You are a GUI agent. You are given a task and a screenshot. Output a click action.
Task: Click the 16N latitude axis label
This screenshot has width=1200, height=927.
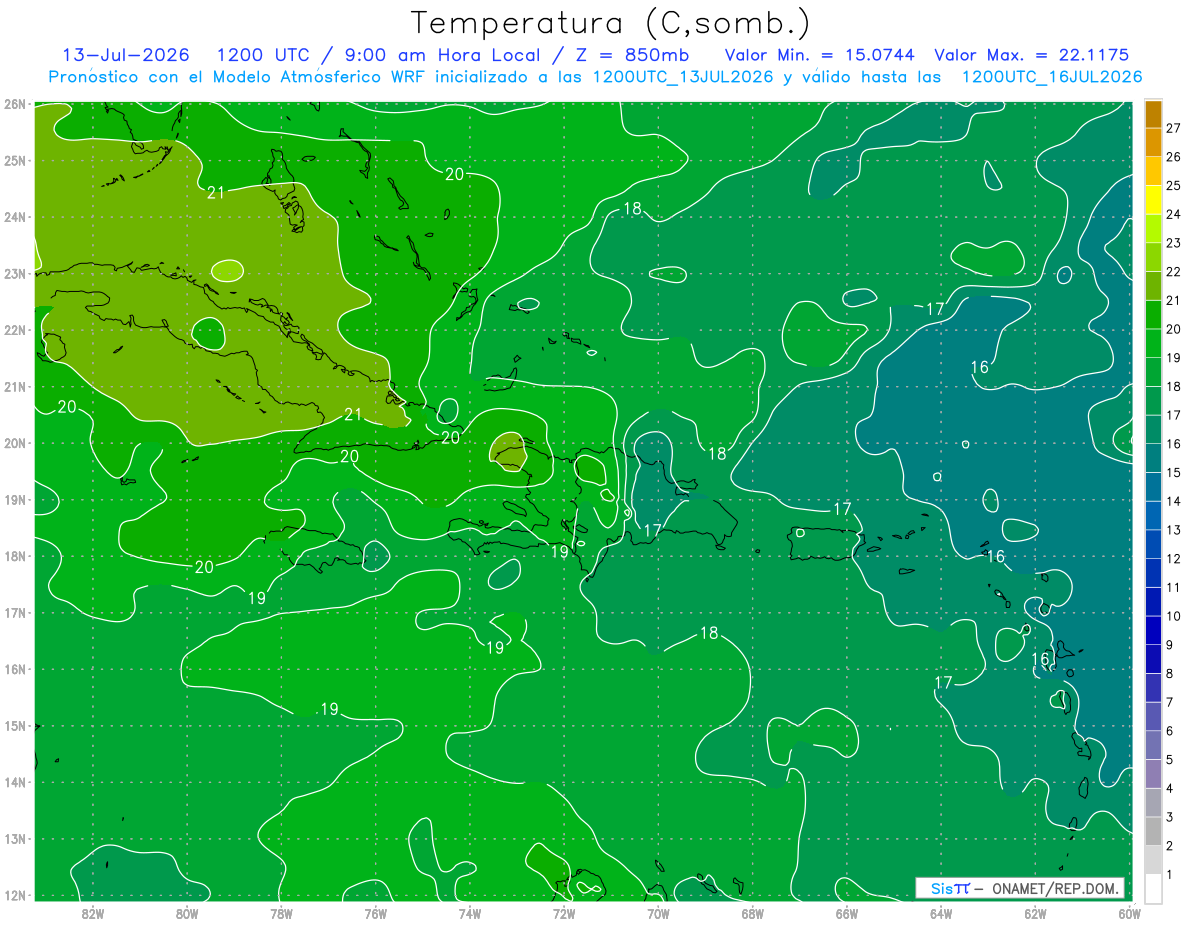point(14,669)
